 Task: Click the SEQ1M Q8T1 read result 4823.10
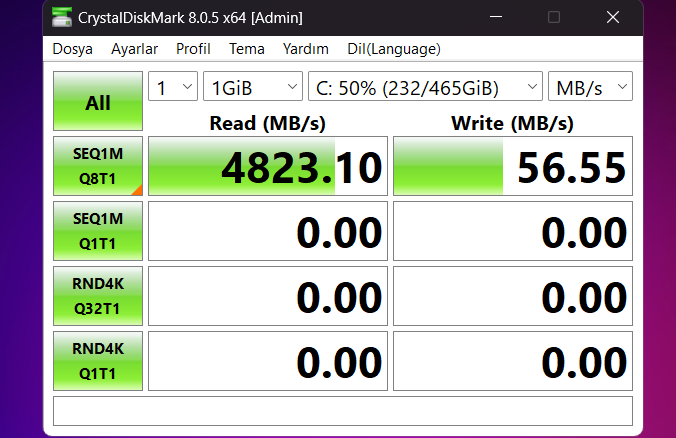pos(268,166)
